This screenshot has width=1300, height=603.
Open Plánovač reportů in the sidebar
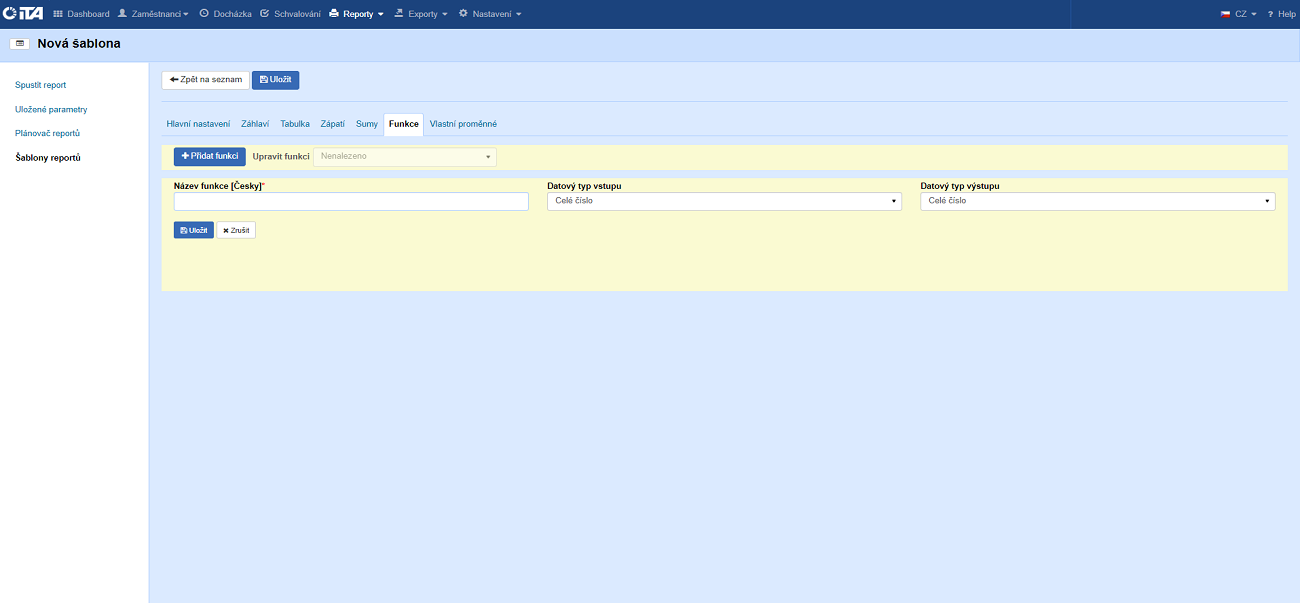(47, 133)
